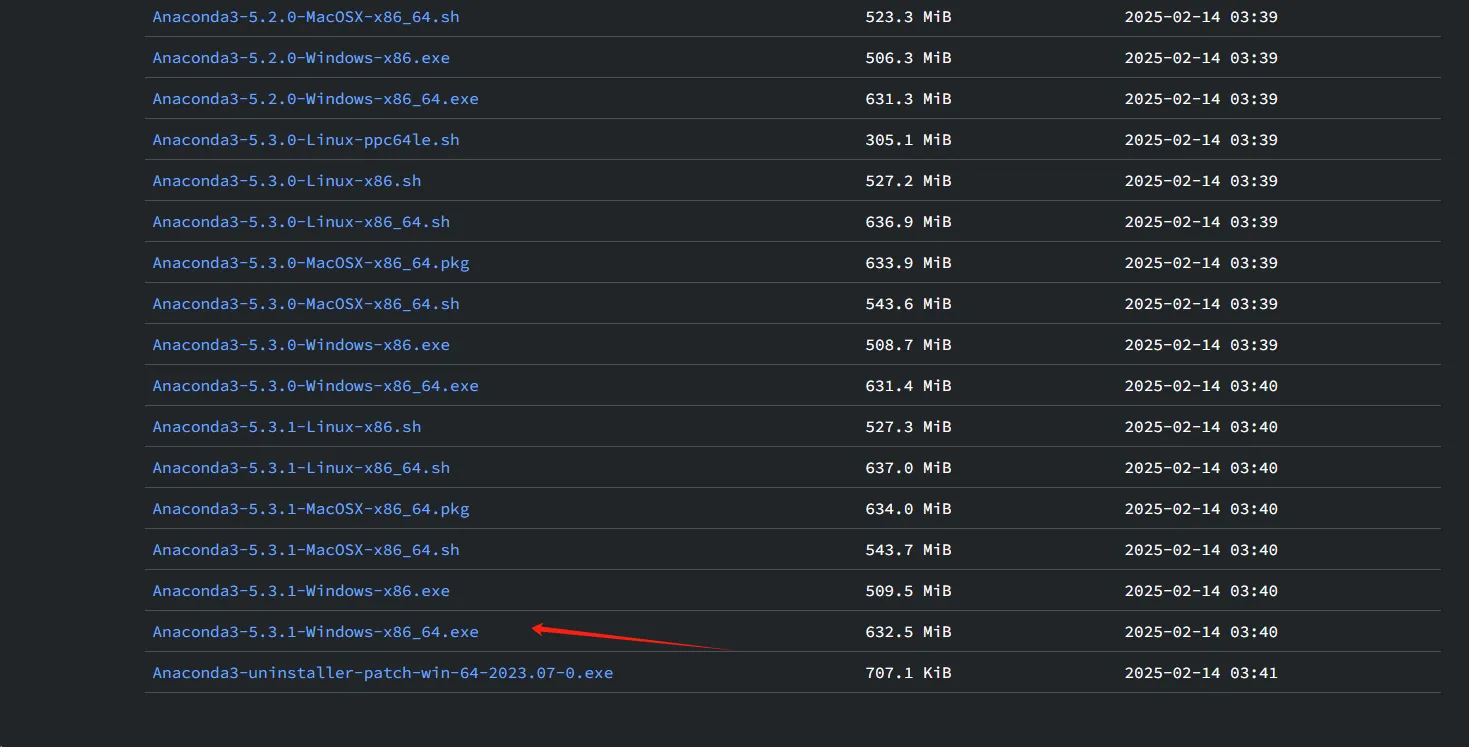The image size is (1469, 747).
Task: Click the 506.3 MiB size value
Action: coord(908,58)
